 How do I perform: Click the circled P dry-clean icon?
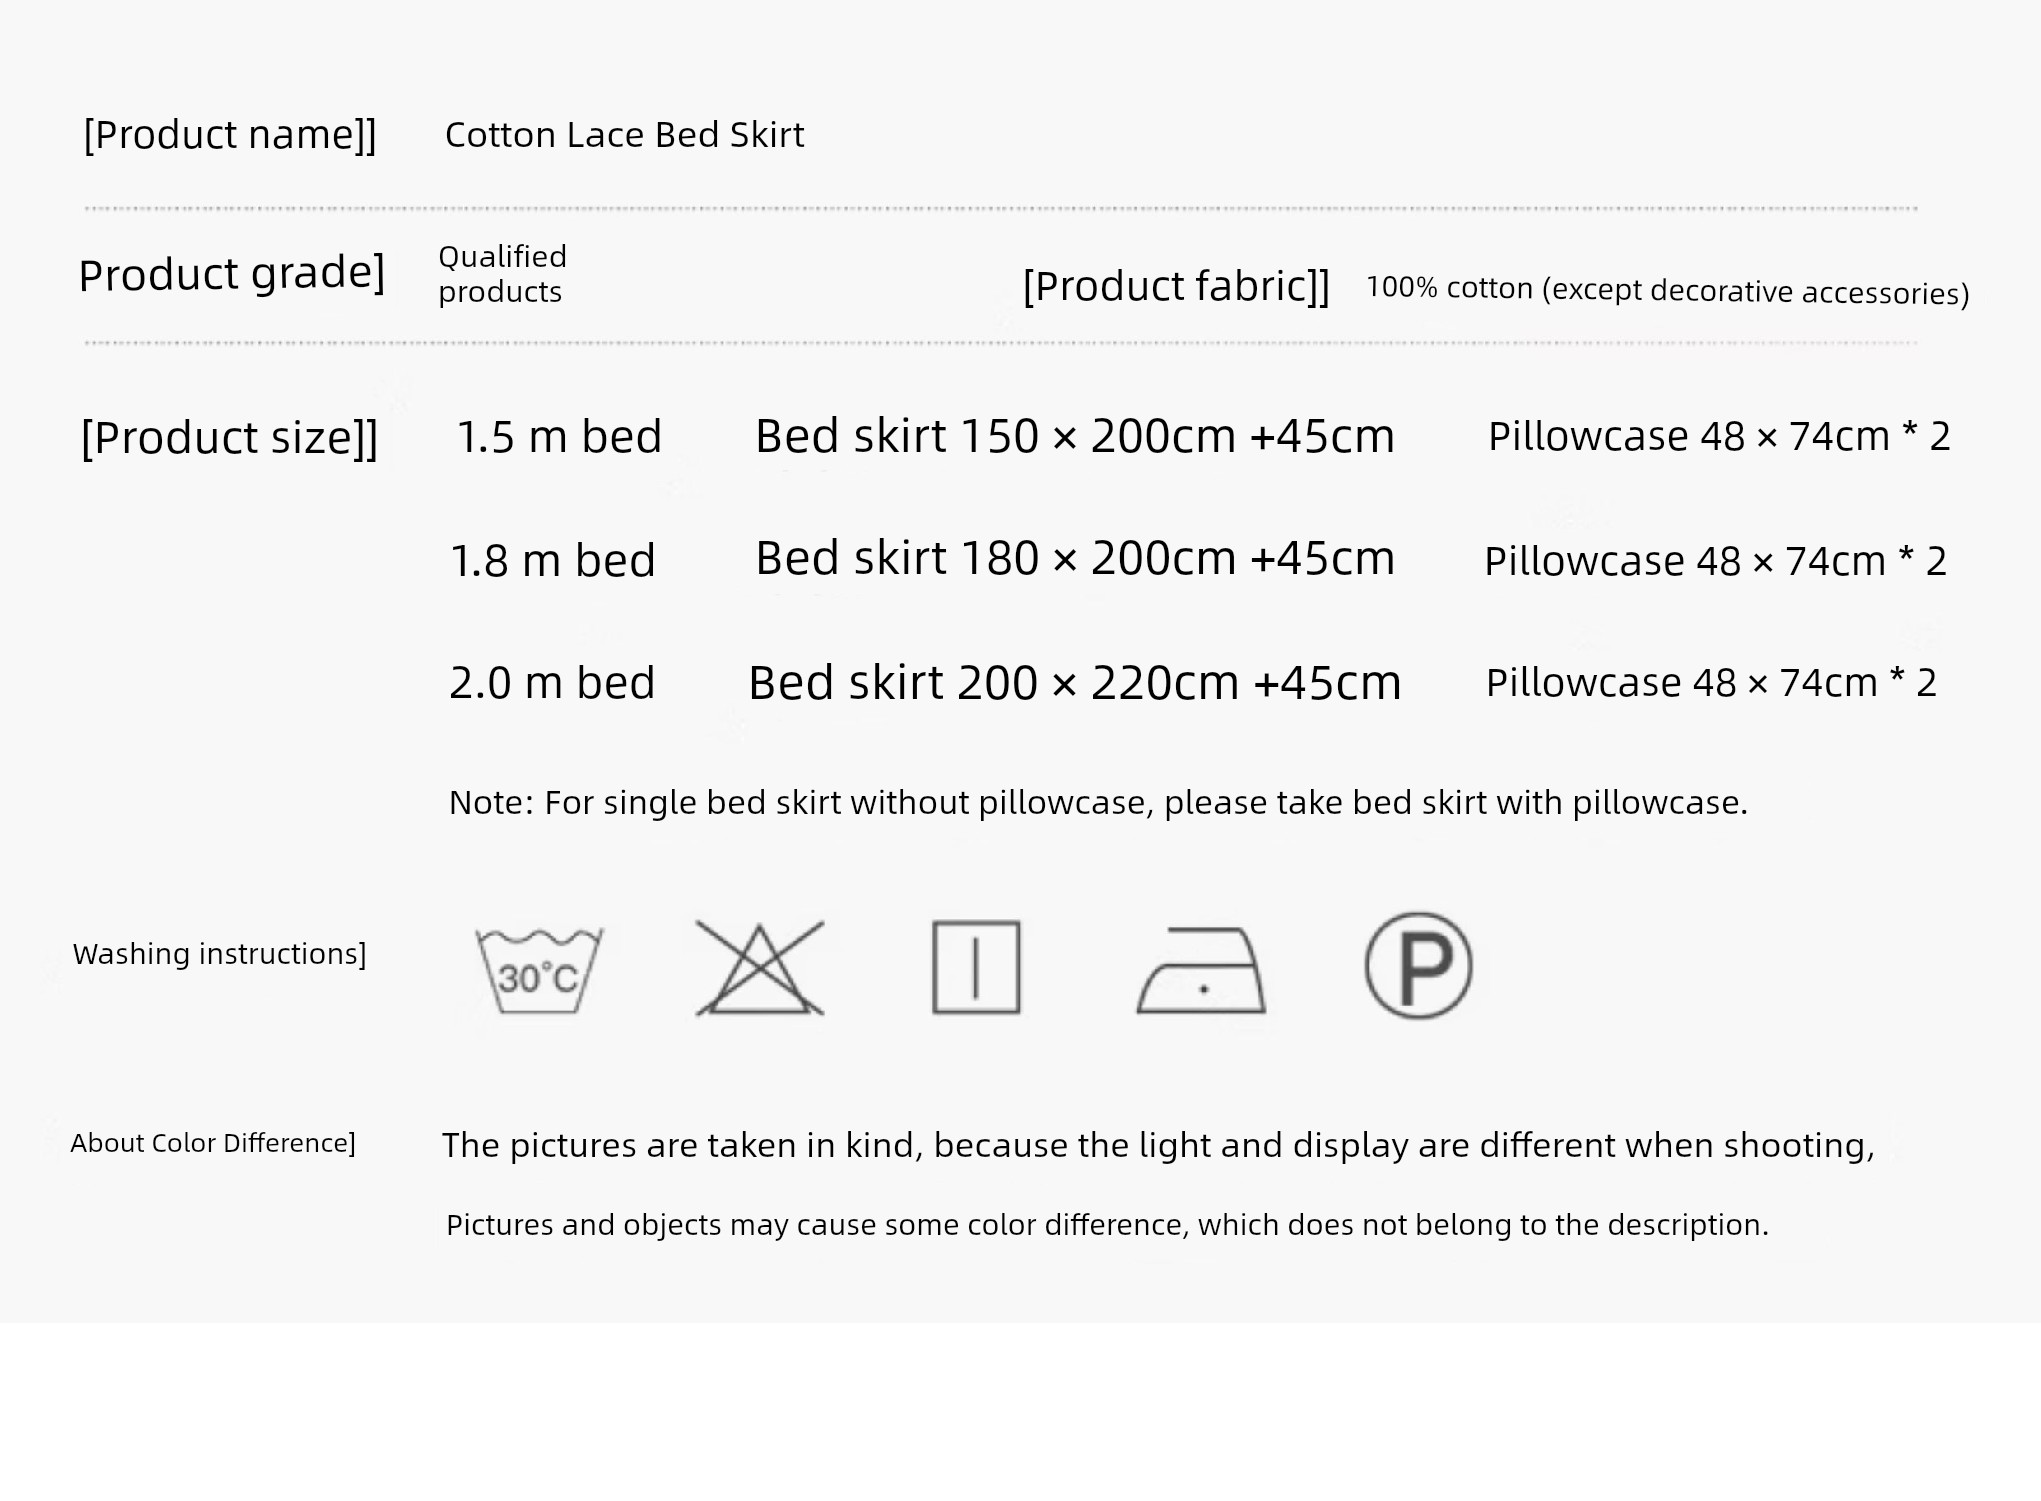coord(1418,965)
